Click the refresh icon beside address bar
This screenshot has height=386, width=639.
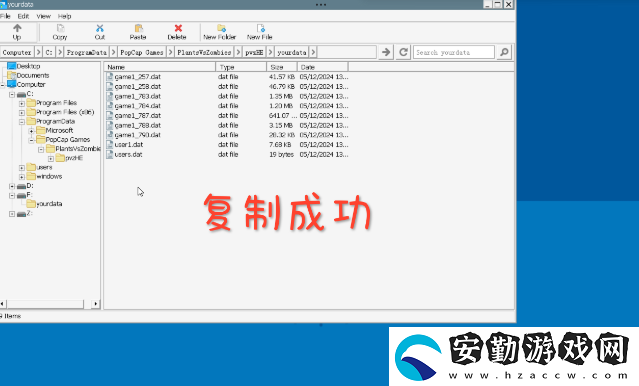point(403,52)
